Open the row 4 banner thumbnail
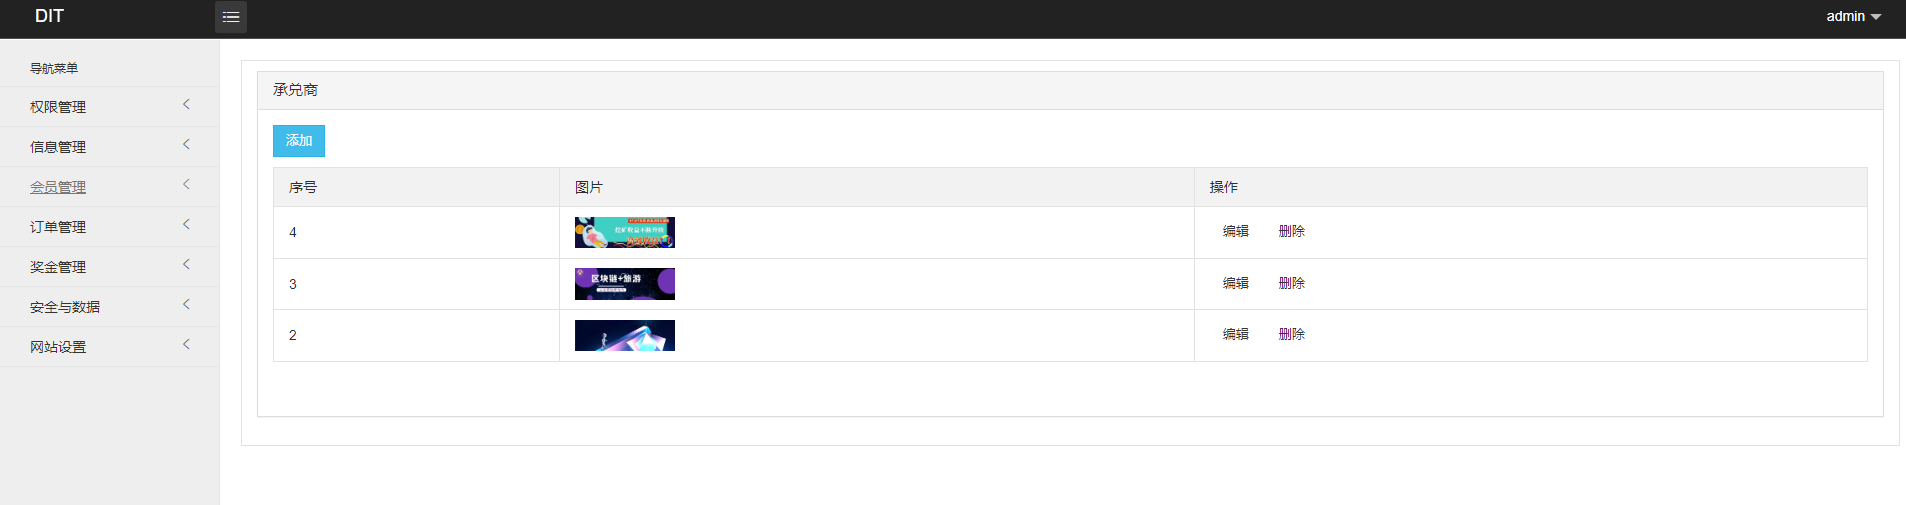Screen dimensions: 1906x505 pos(625,232)
